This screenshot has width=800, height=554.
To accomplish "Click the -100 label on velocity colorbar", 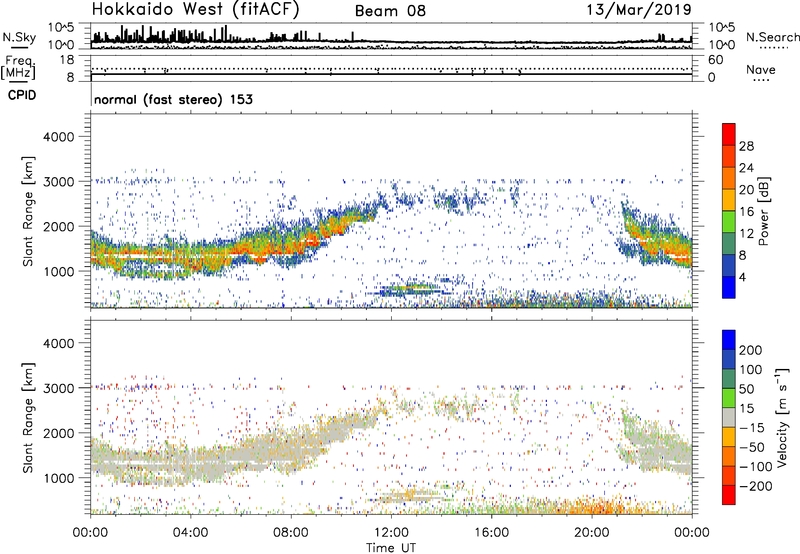I will tap(756, 467).
